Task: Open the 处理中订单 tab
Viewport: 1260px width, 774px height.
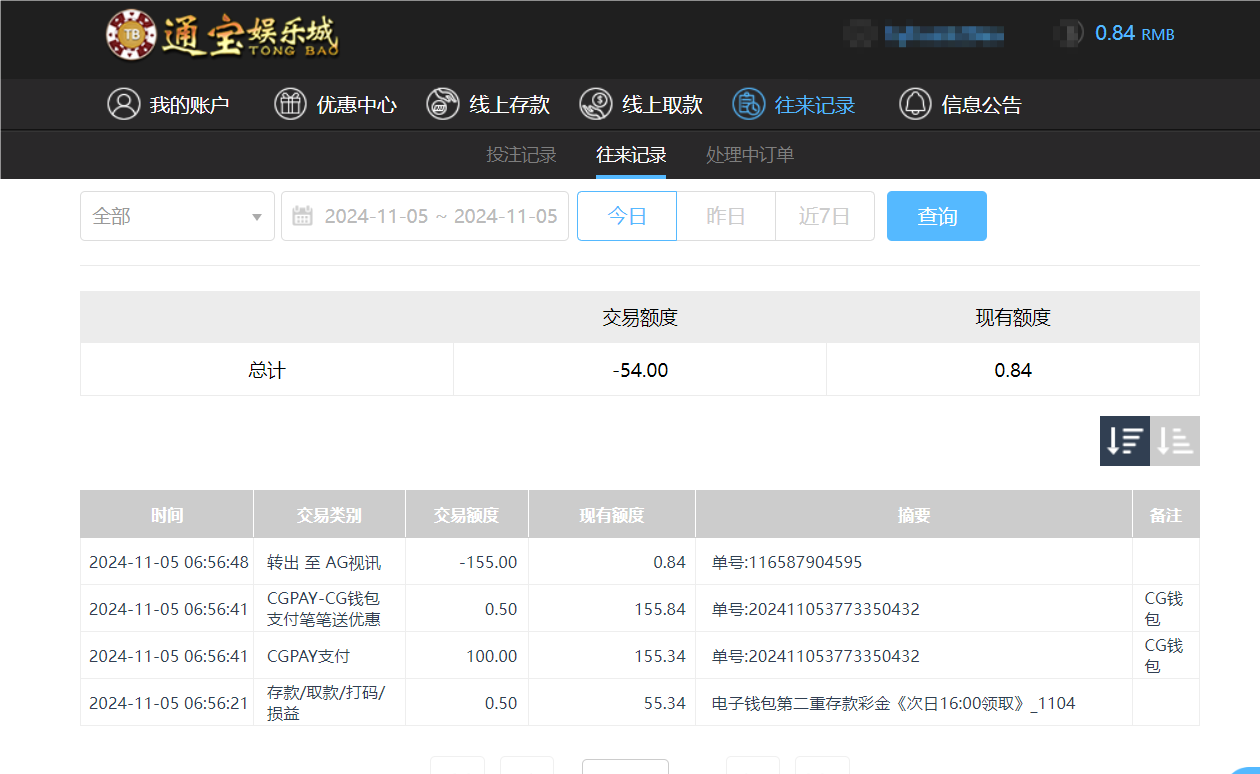Action: tap(749, 155)
